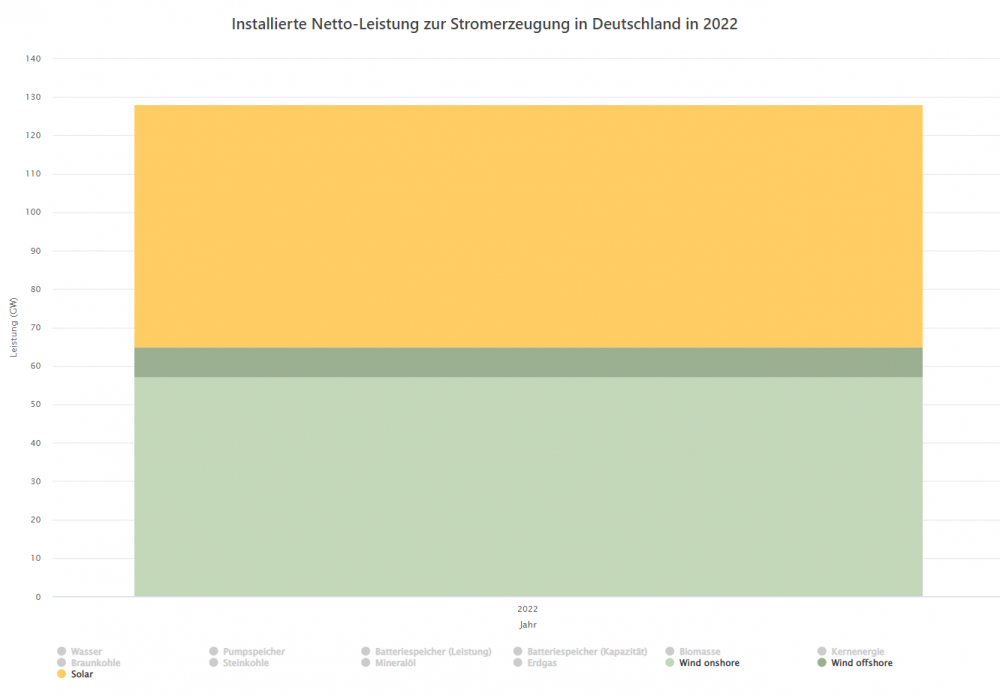Enable the Biomasse legend entry
Screen dimensions: 1000x696
click(693, 651)
